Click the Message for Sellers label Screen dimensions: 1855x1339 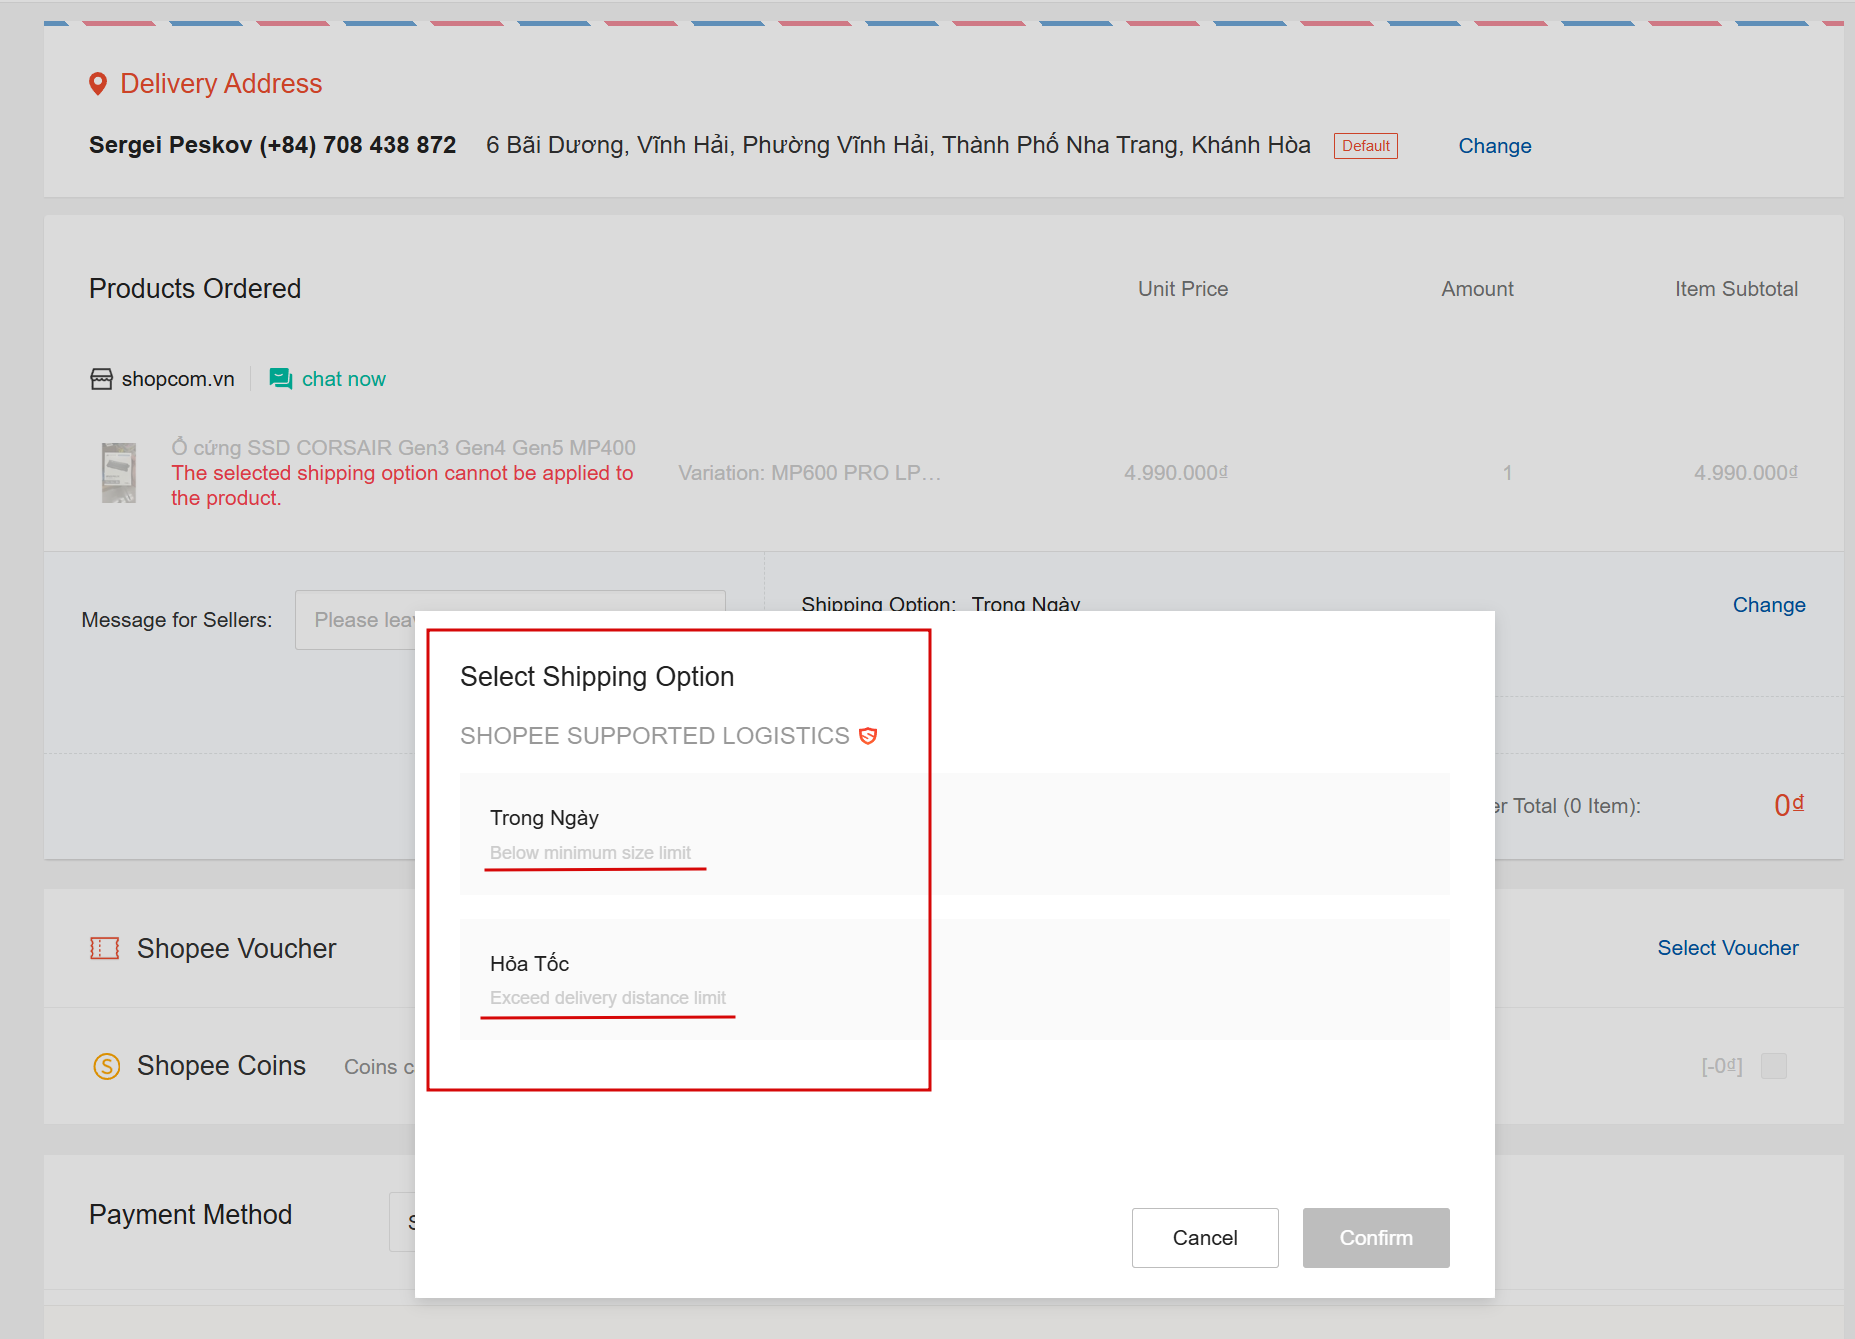(x=177, y=620)
